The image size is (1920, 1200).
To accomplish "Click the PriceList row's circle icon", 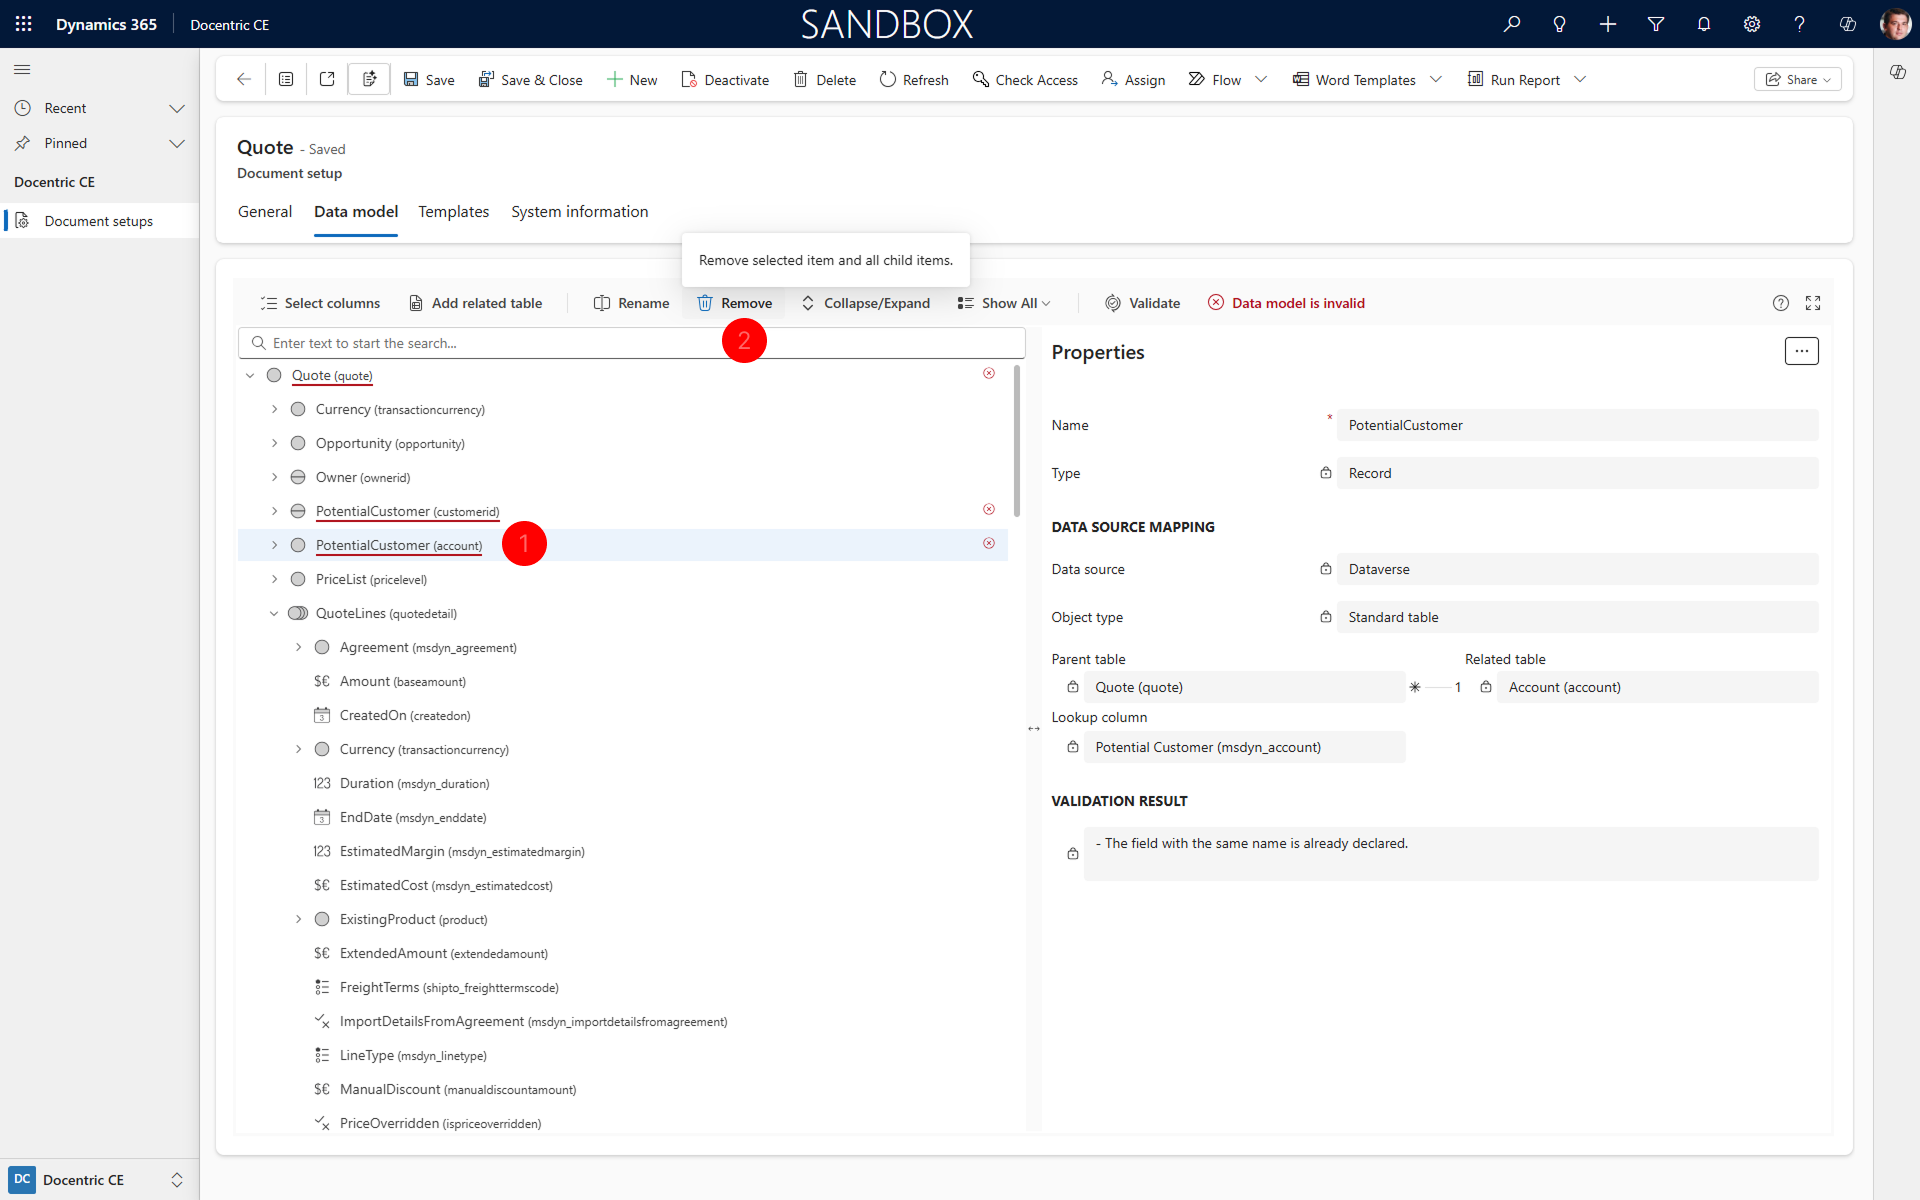I will pyautogui.click(x=298, y=579).
